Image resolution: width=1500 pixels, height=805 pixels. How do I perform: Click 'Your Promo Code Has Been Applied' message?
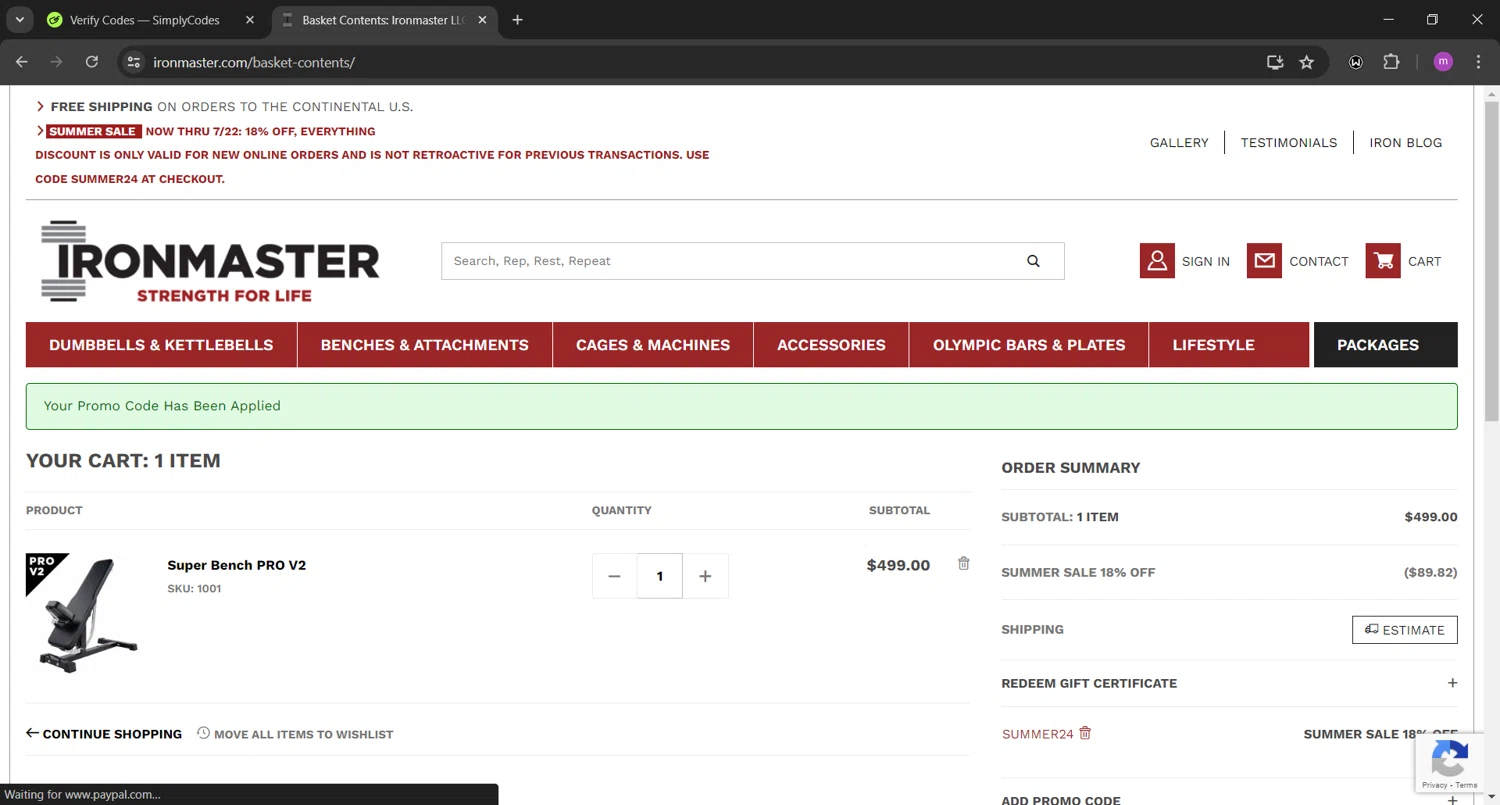coord(162,406)
